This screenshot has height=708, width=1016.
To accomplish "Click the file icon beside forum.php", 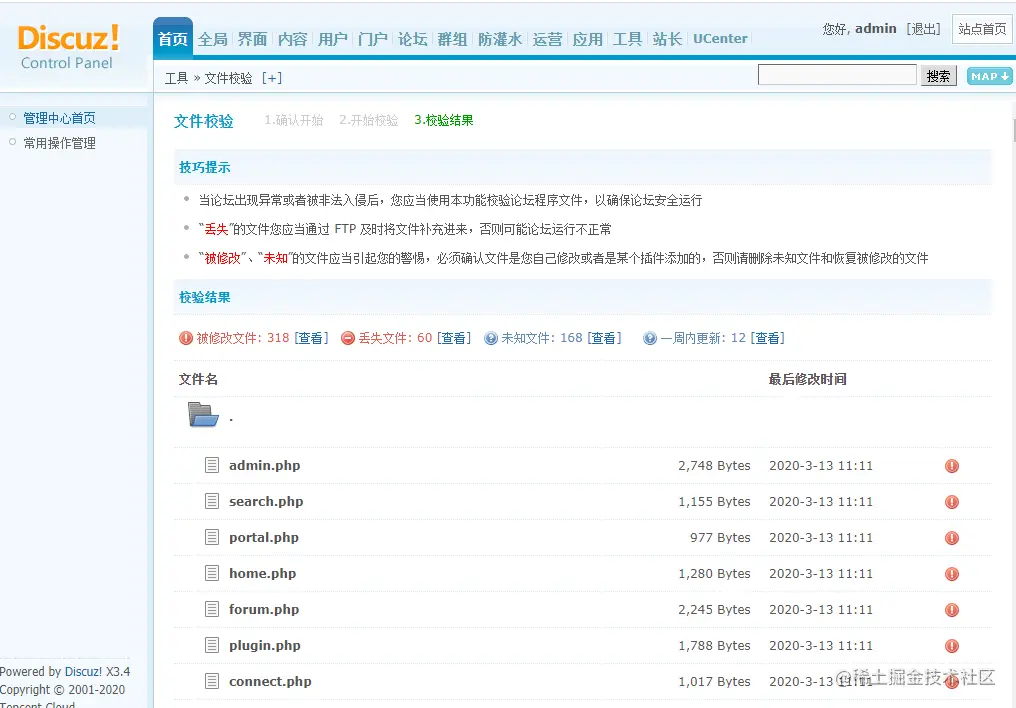I will click(212, 609).
